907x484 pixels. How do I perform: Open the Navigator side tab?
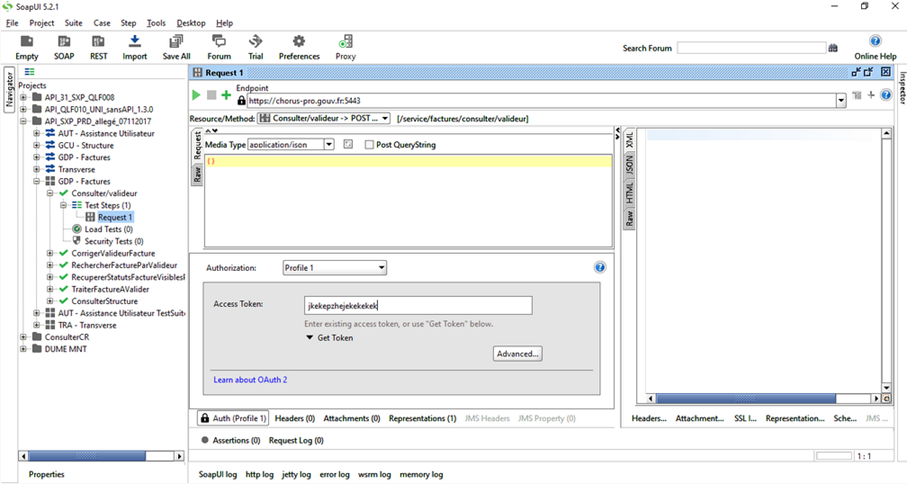[9, 90]
